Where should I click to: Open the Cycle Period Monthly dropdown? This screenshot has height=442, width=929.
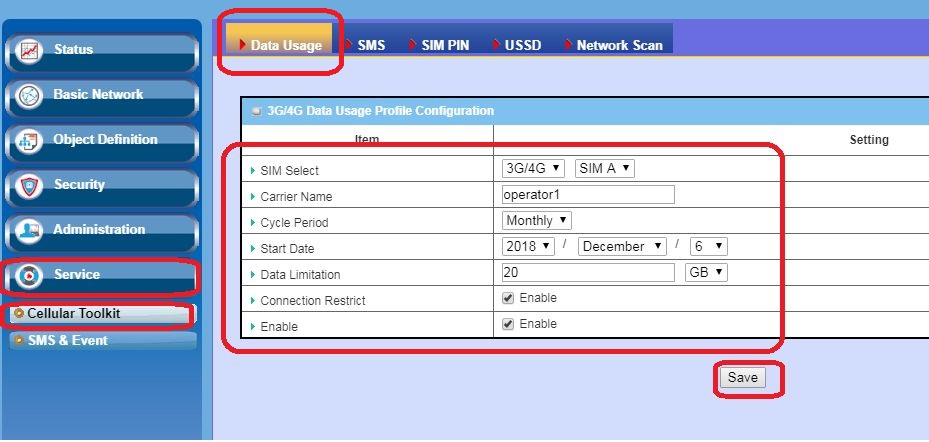pyautogui.click(x=537, y=220)
